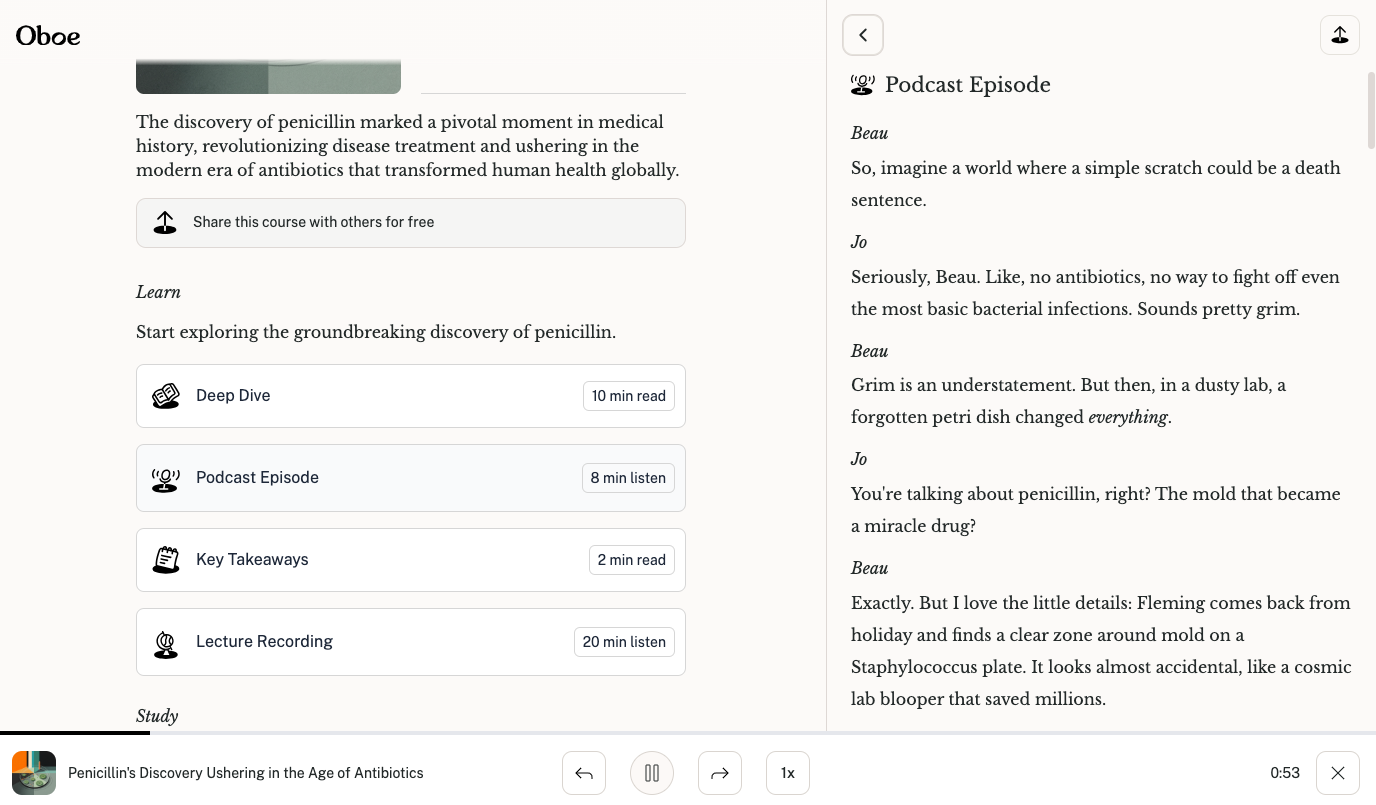Change the 1x playback speed

point(788,773)
